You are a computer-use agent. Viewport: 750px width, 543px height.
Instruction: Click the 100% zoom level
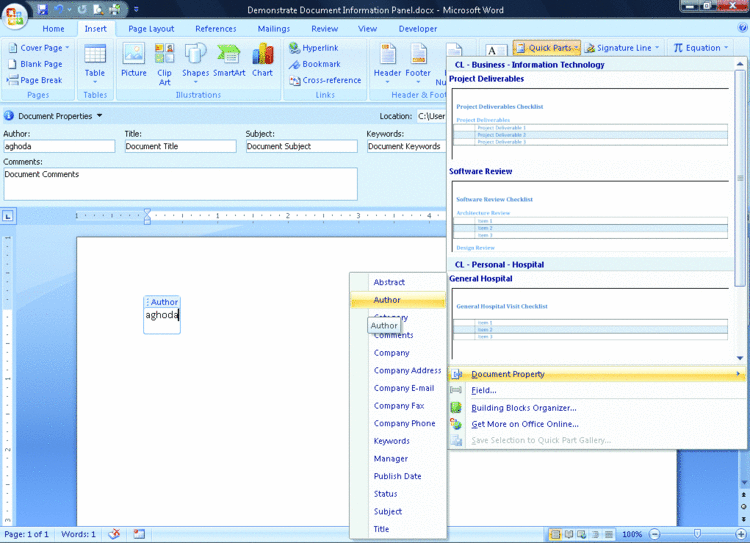[x=632, y=534]
